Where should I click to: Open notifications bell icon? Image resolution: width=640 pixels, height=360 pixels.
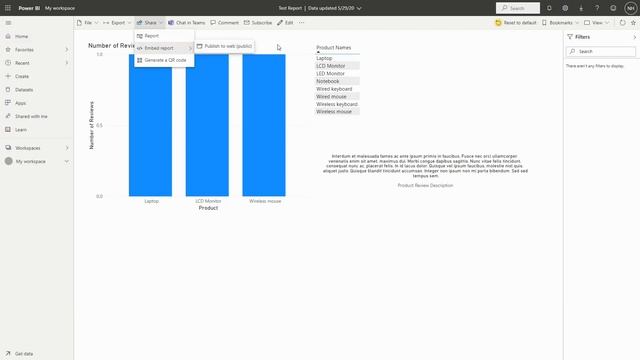(549, 8)
